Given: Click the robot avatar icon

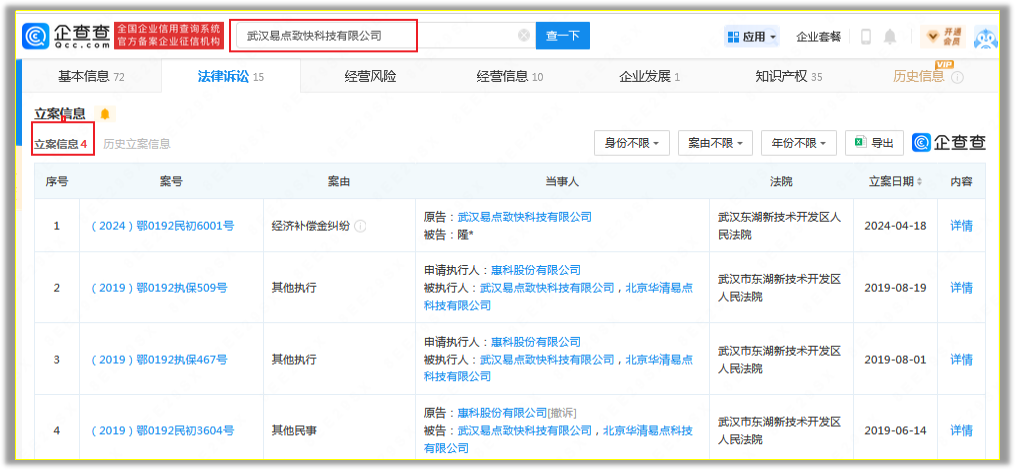Looking at the screenshot, I should [x=986, y=38].
